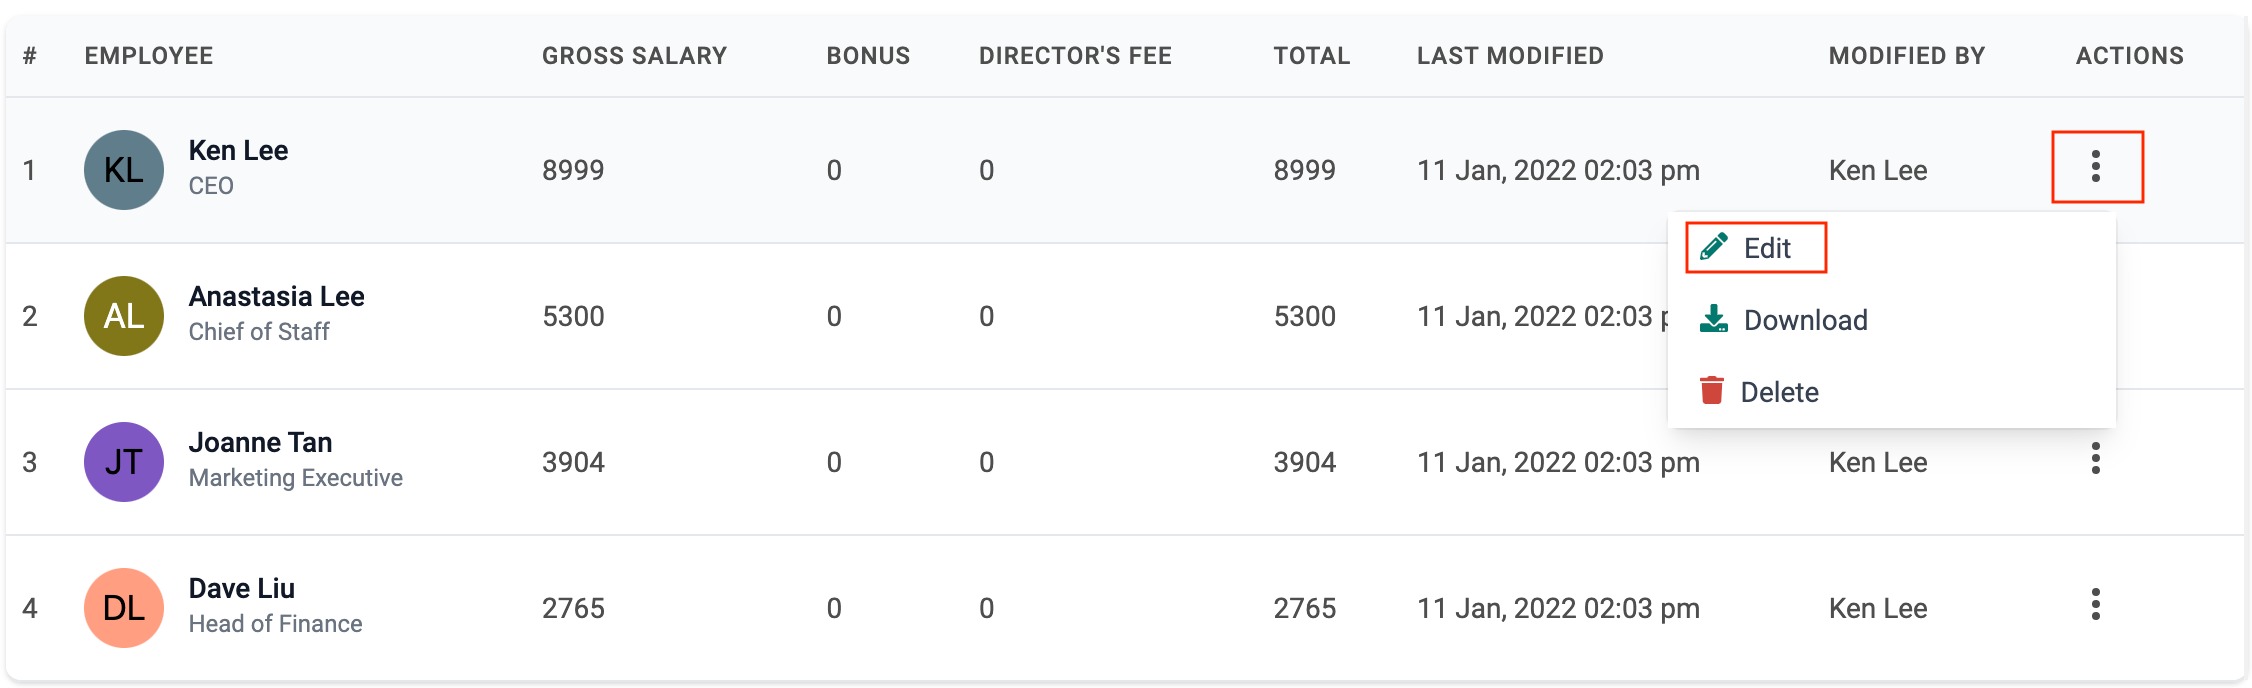Open Ken Lee's three-dot actions menu
The width and height of the screenshot is (2252, 688).
2096,166
